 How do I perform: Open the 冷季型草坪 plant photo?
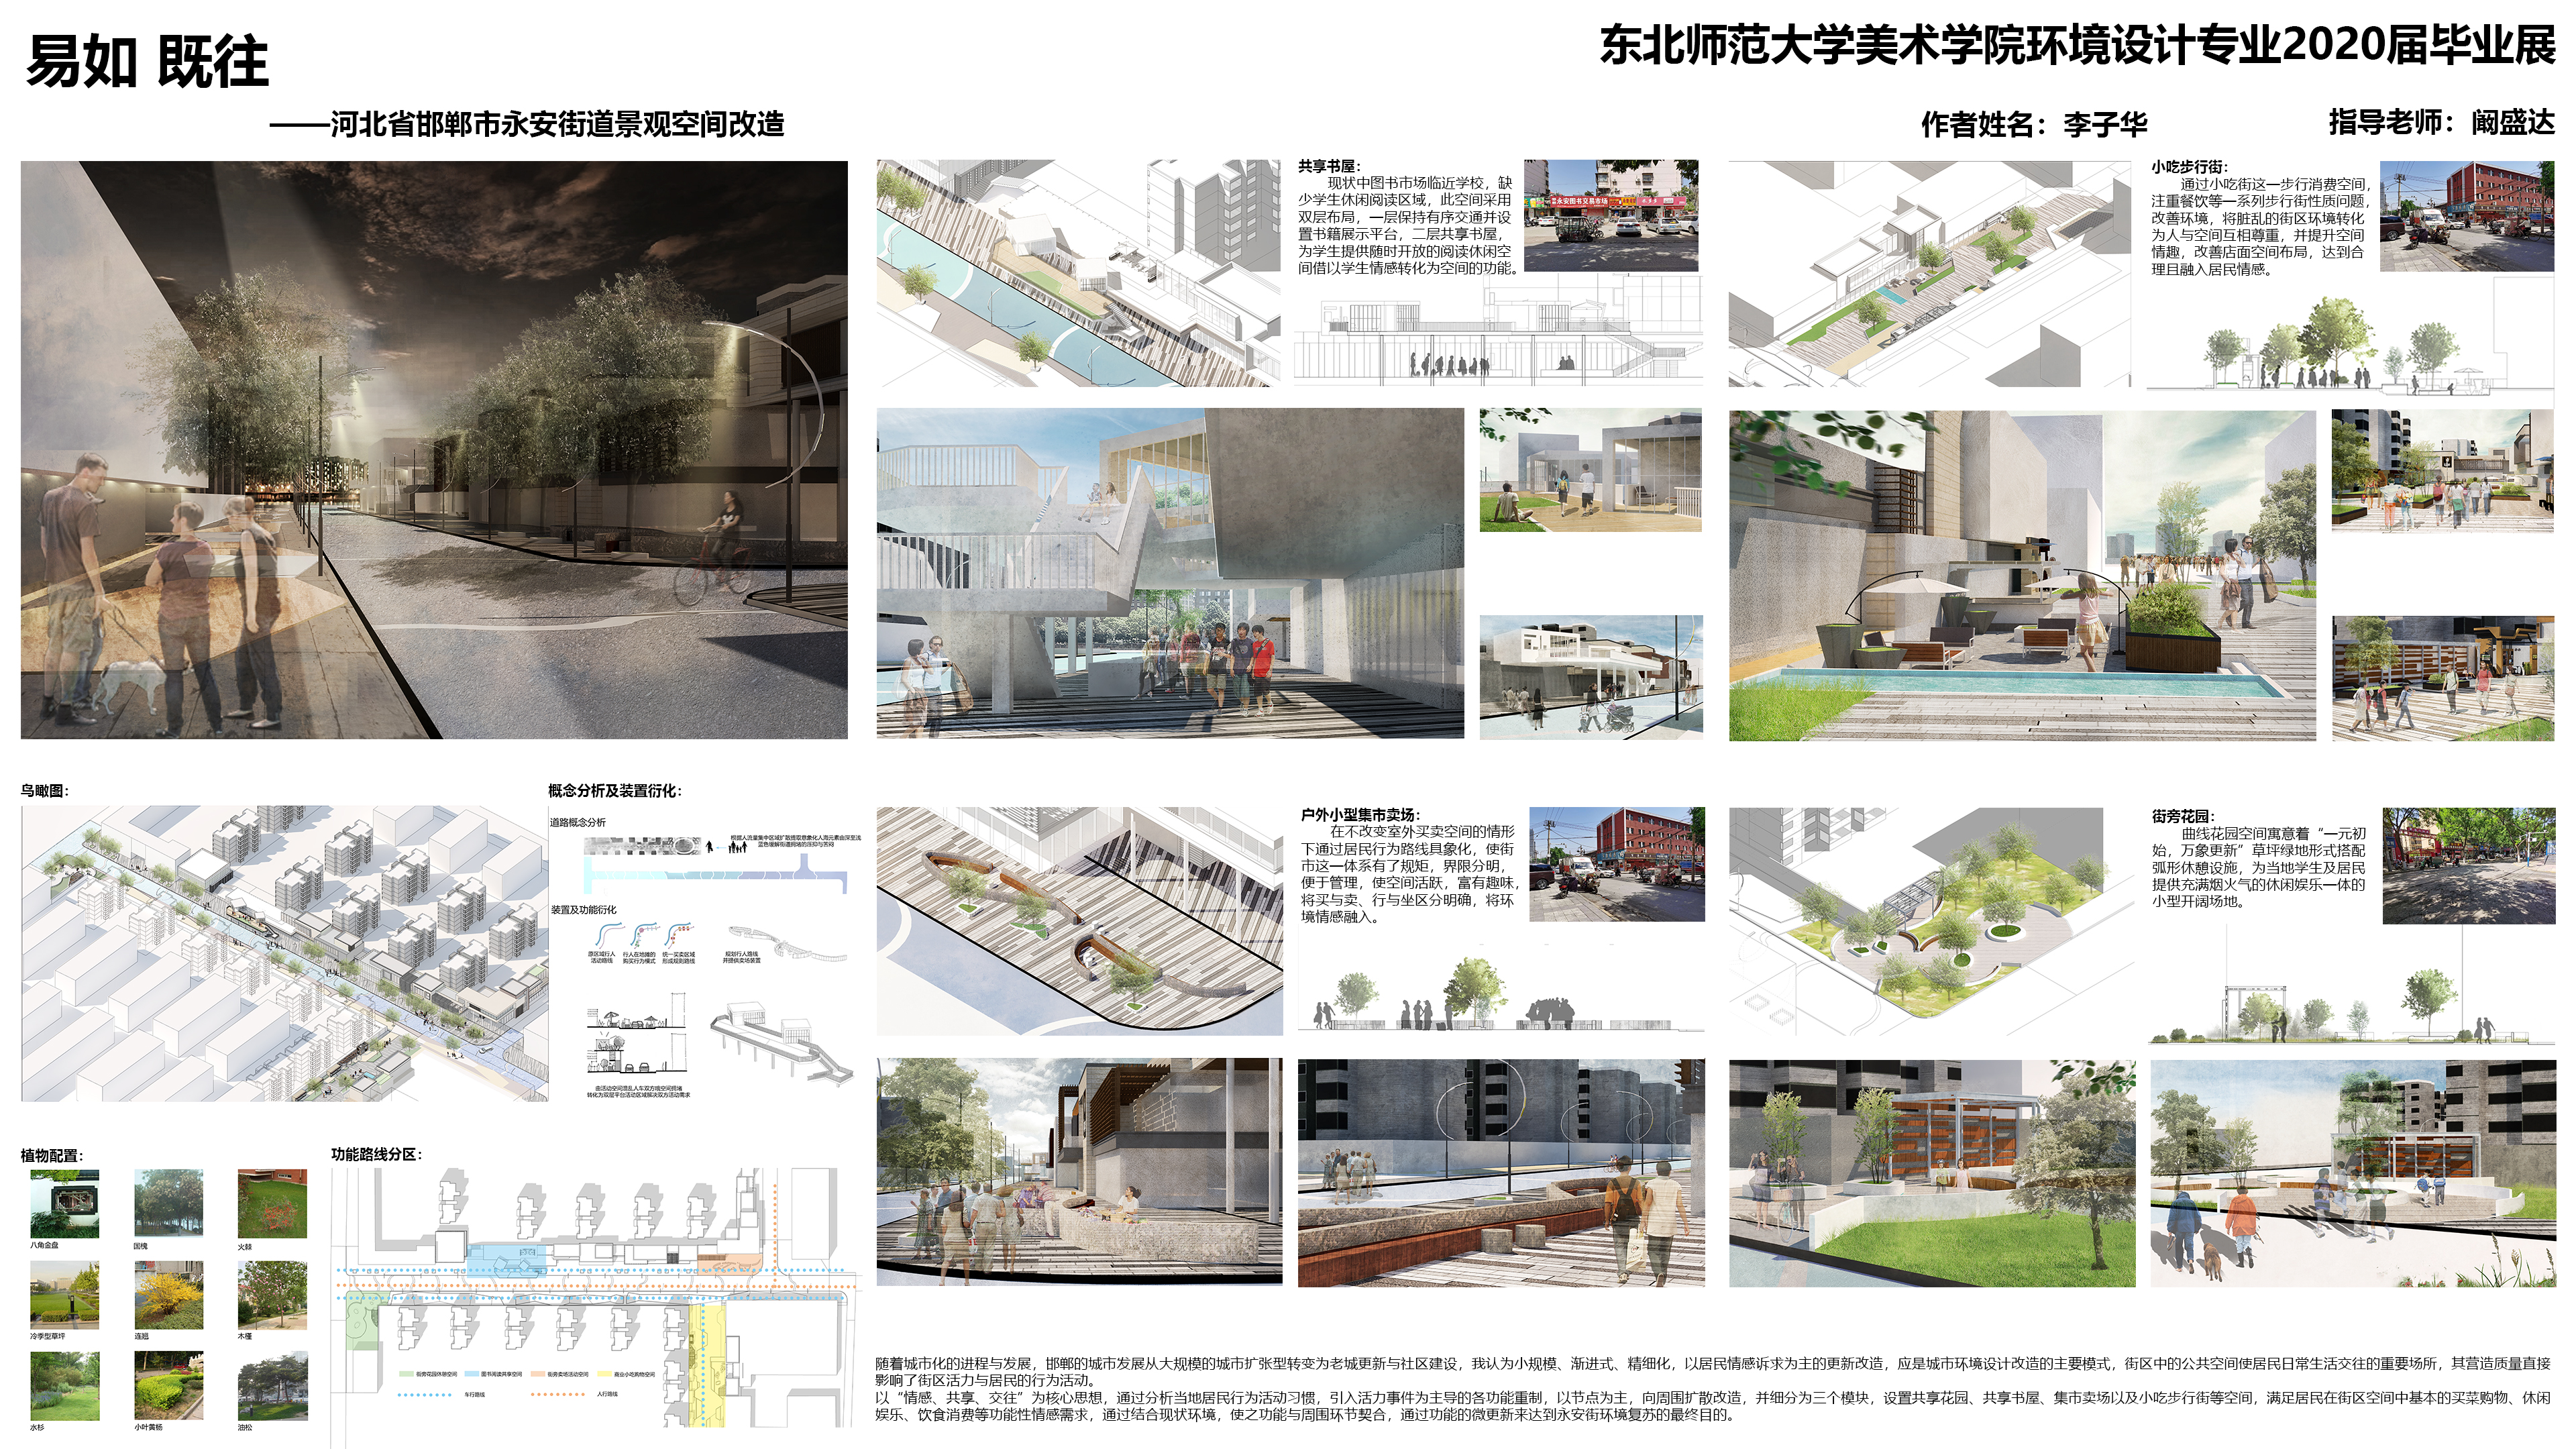[65, 1295]
